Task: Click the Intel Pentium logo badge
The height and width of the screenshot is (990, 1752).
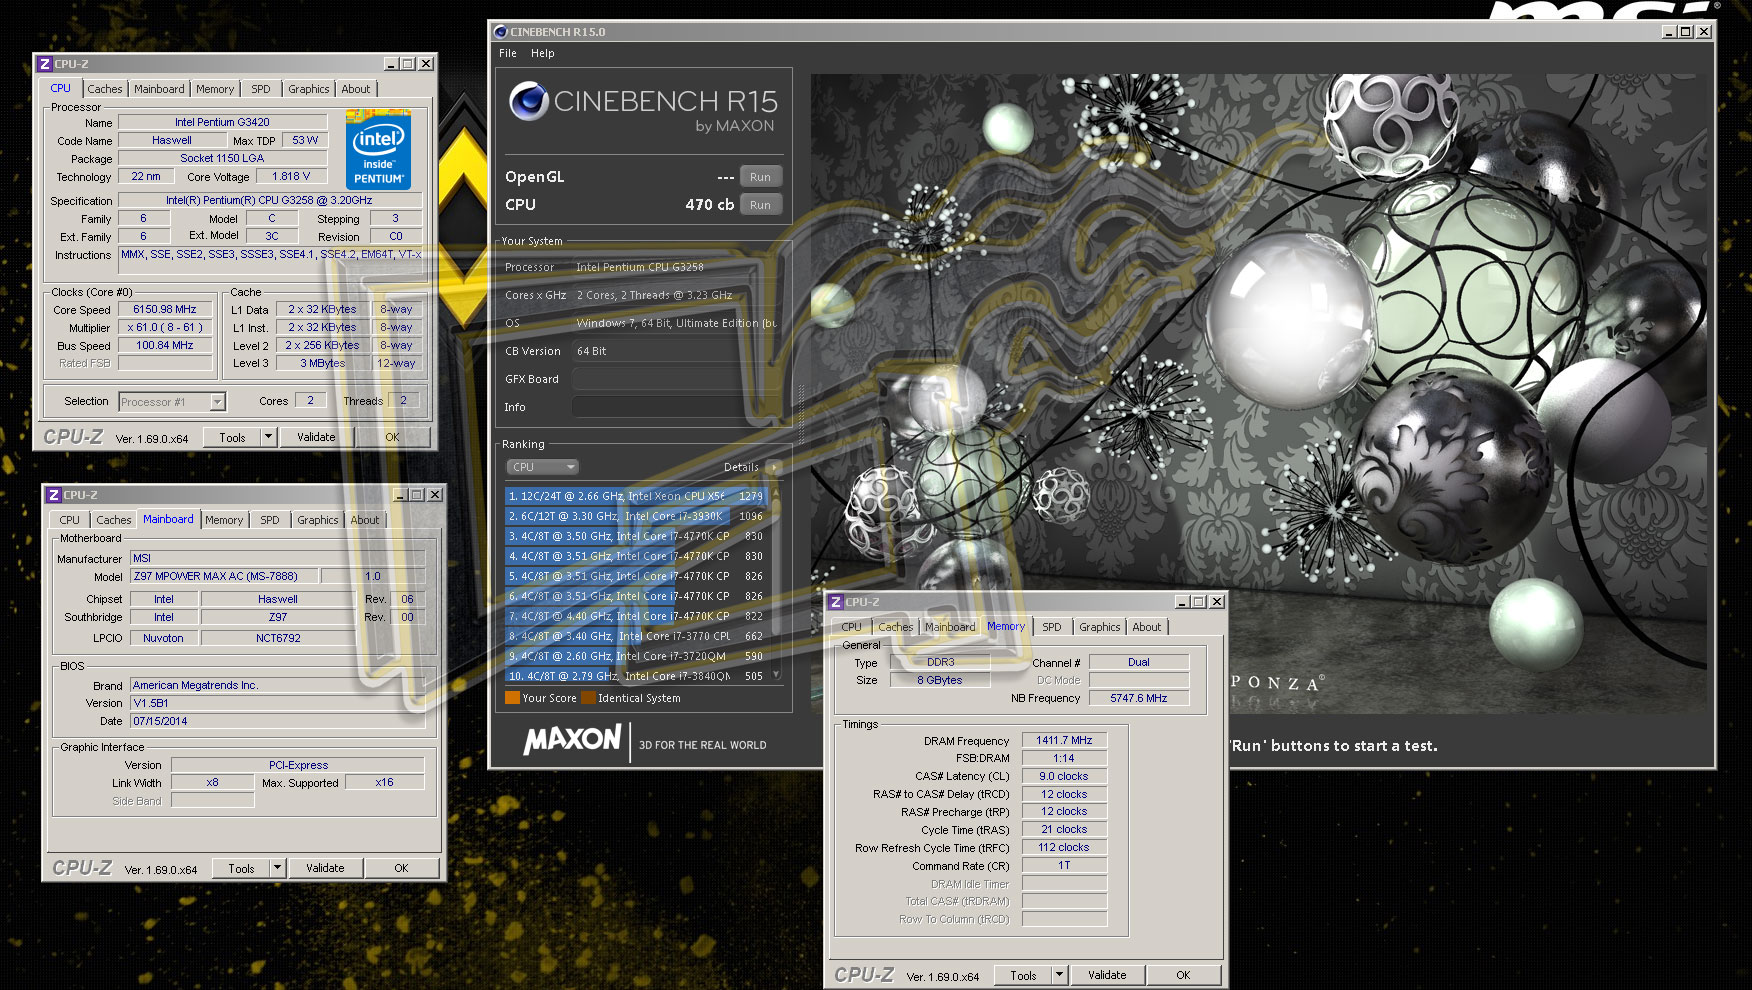Action: click(x=378, y=150)
